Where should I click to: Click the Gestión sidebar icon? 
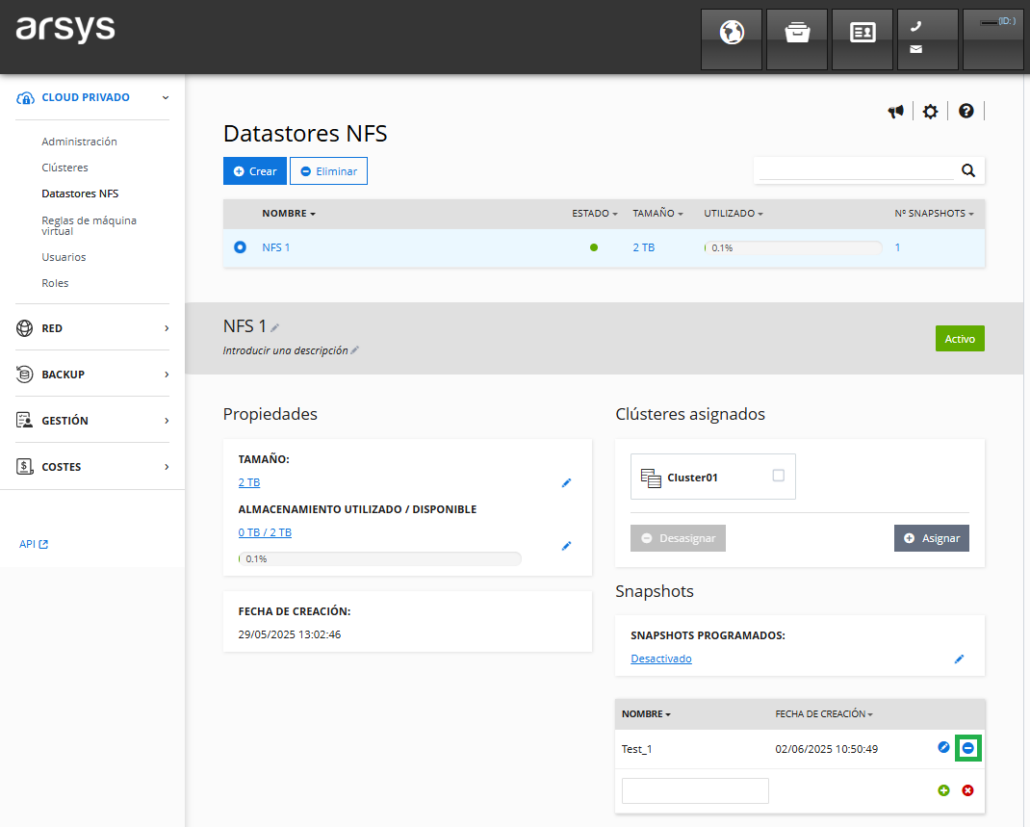tap(24, 420)
